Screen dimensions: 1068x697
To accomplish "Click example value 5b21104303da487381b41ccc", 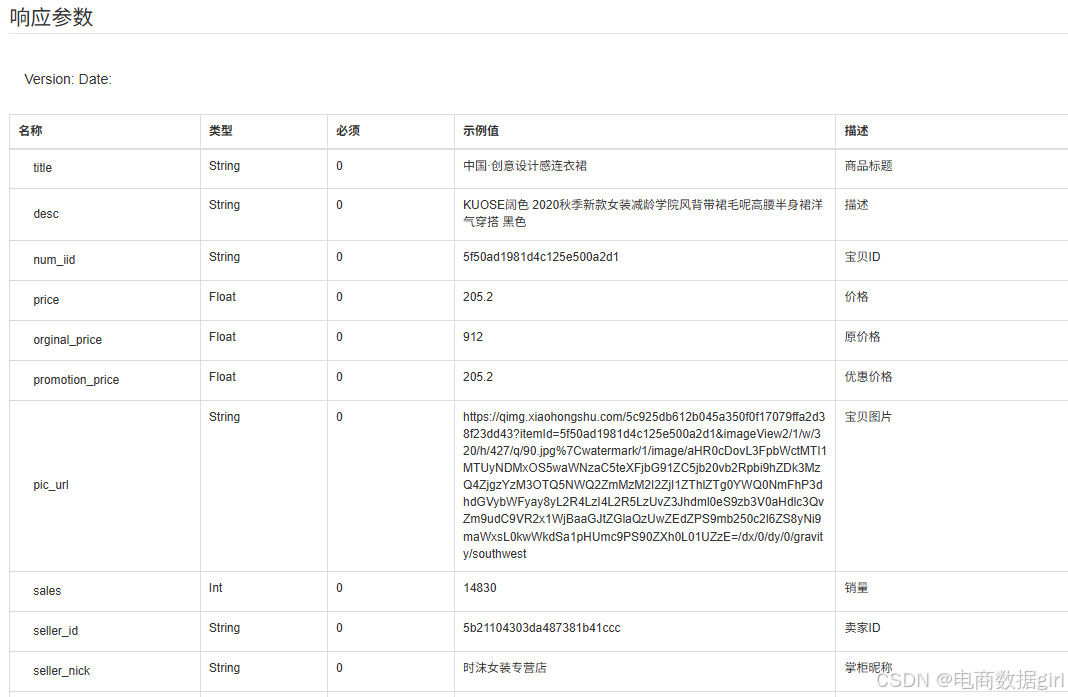I will click(x=541, y=628).
